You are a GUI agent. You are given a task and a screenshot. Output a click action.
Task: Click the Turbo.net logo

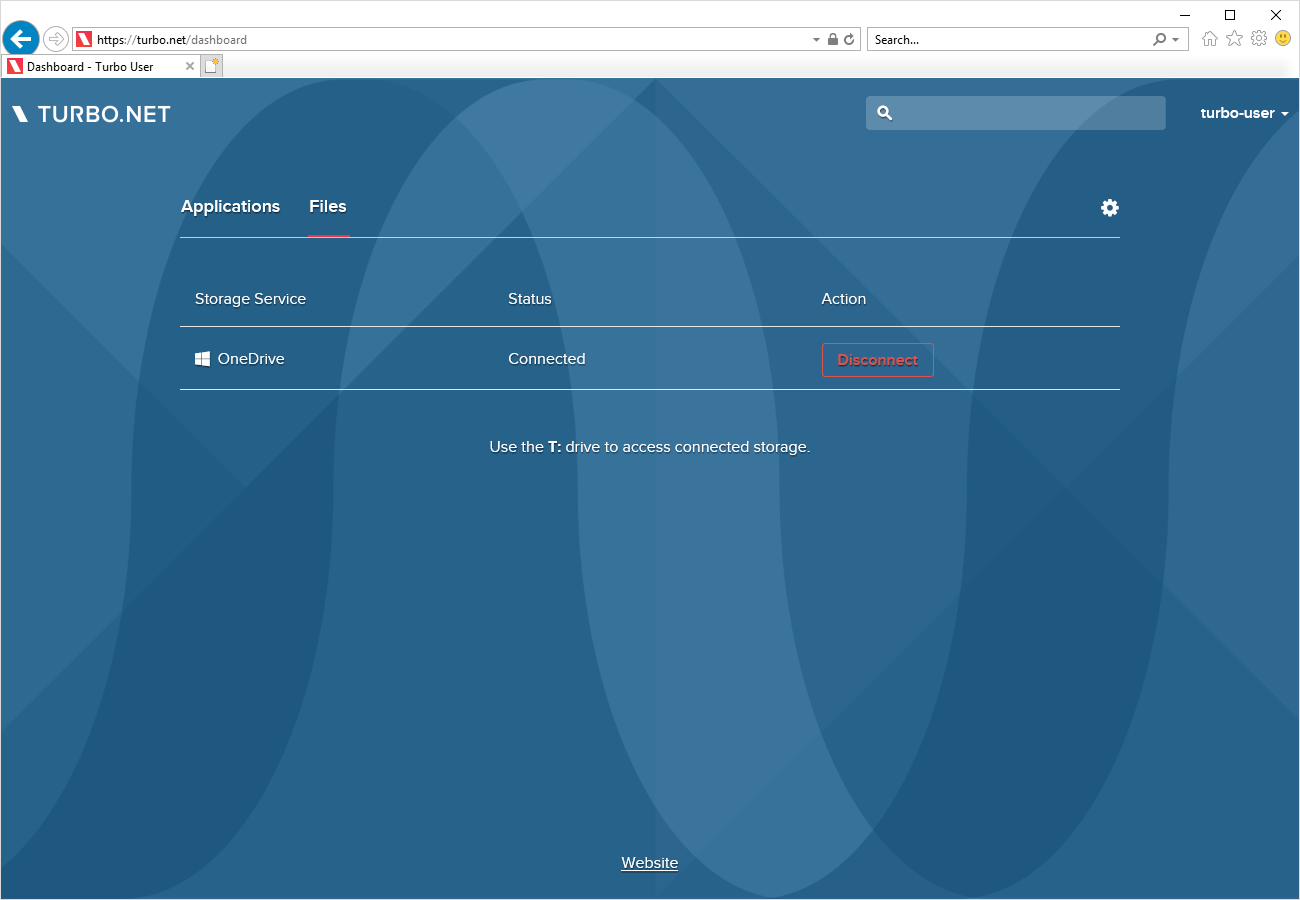pos(90,113)
